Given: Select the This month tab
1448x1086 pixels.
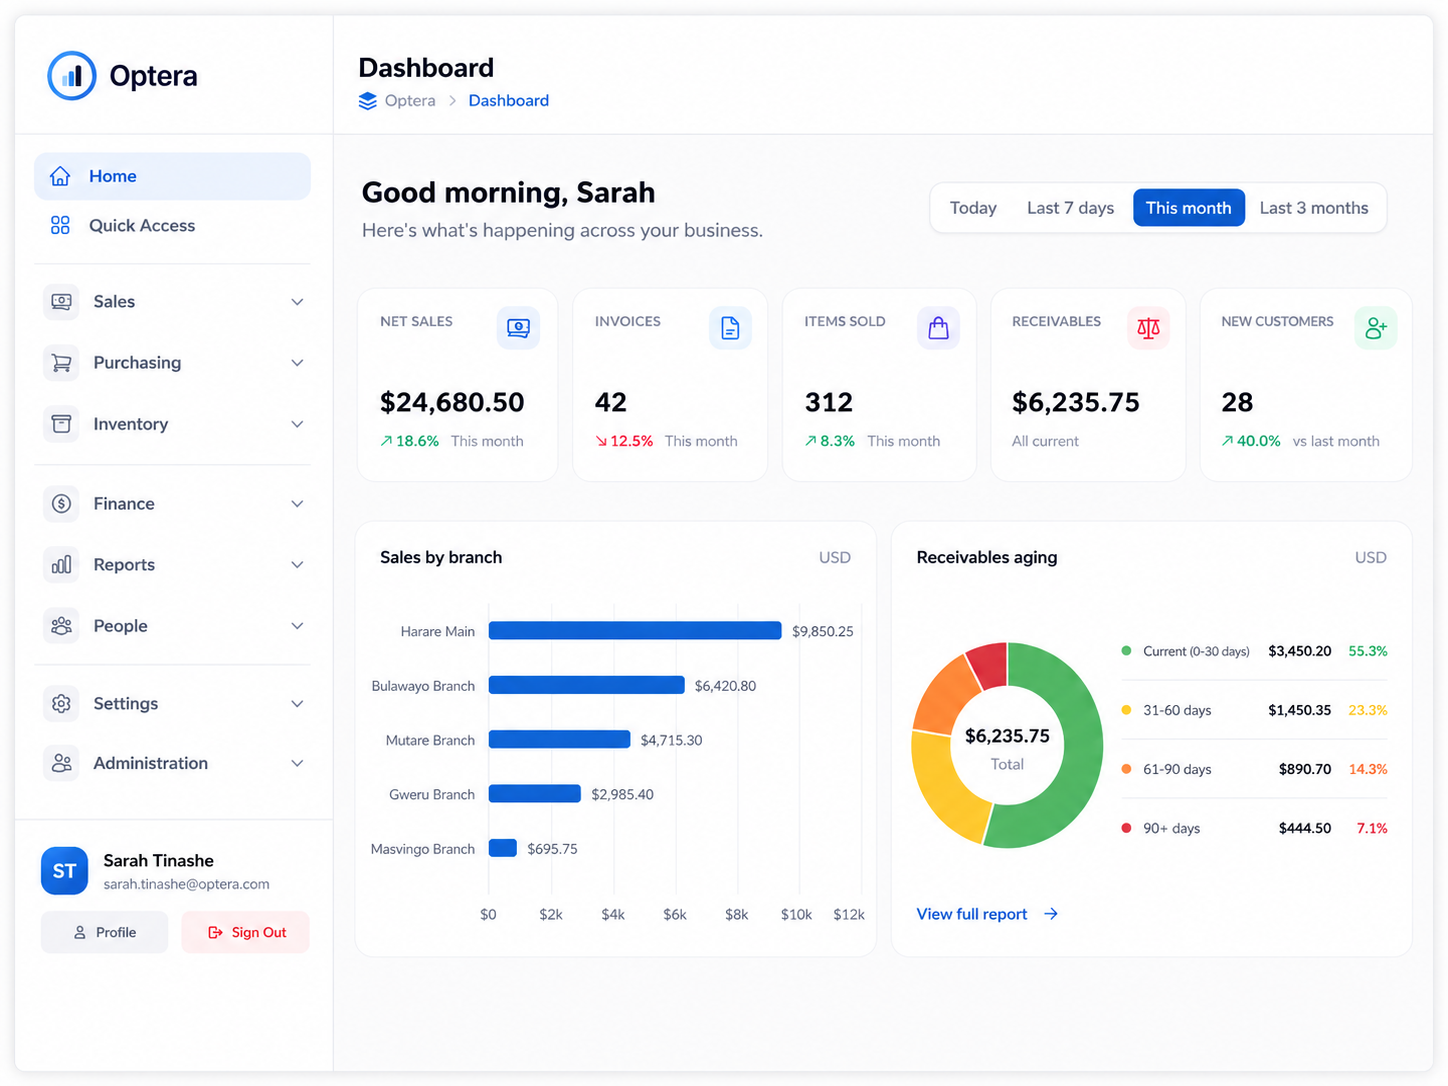Looking at the screenshot, I should click(1188, 208).
